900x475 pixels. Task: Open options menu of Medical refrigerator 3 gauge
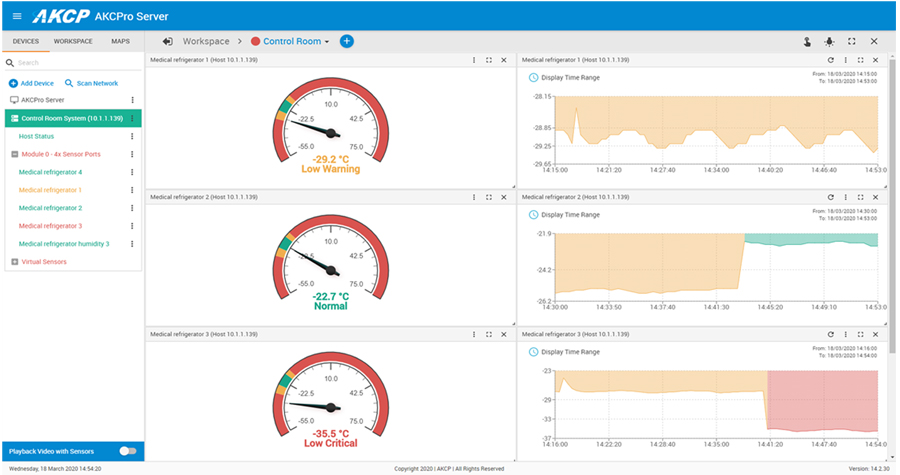pos(474,334)
